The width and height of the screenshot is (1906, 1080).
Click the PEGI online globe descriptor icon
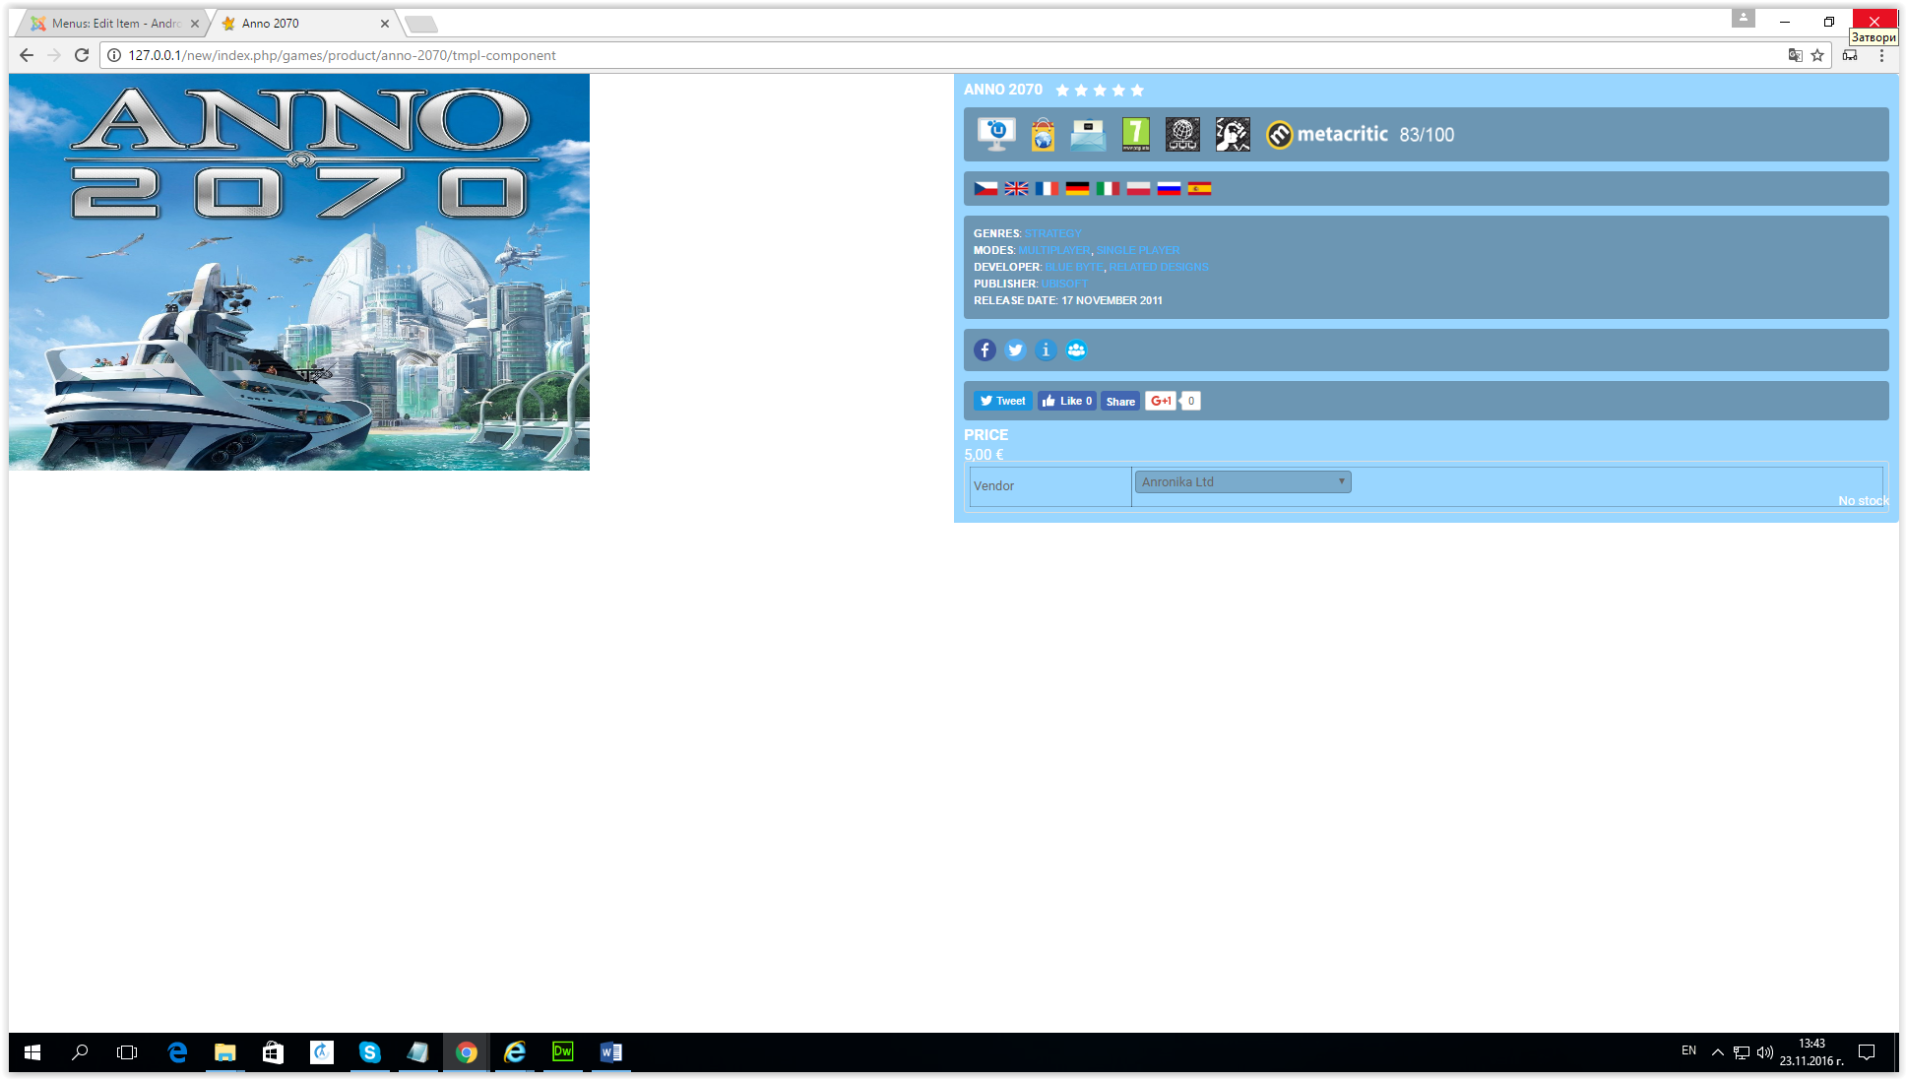click(x=1182, y=134)
